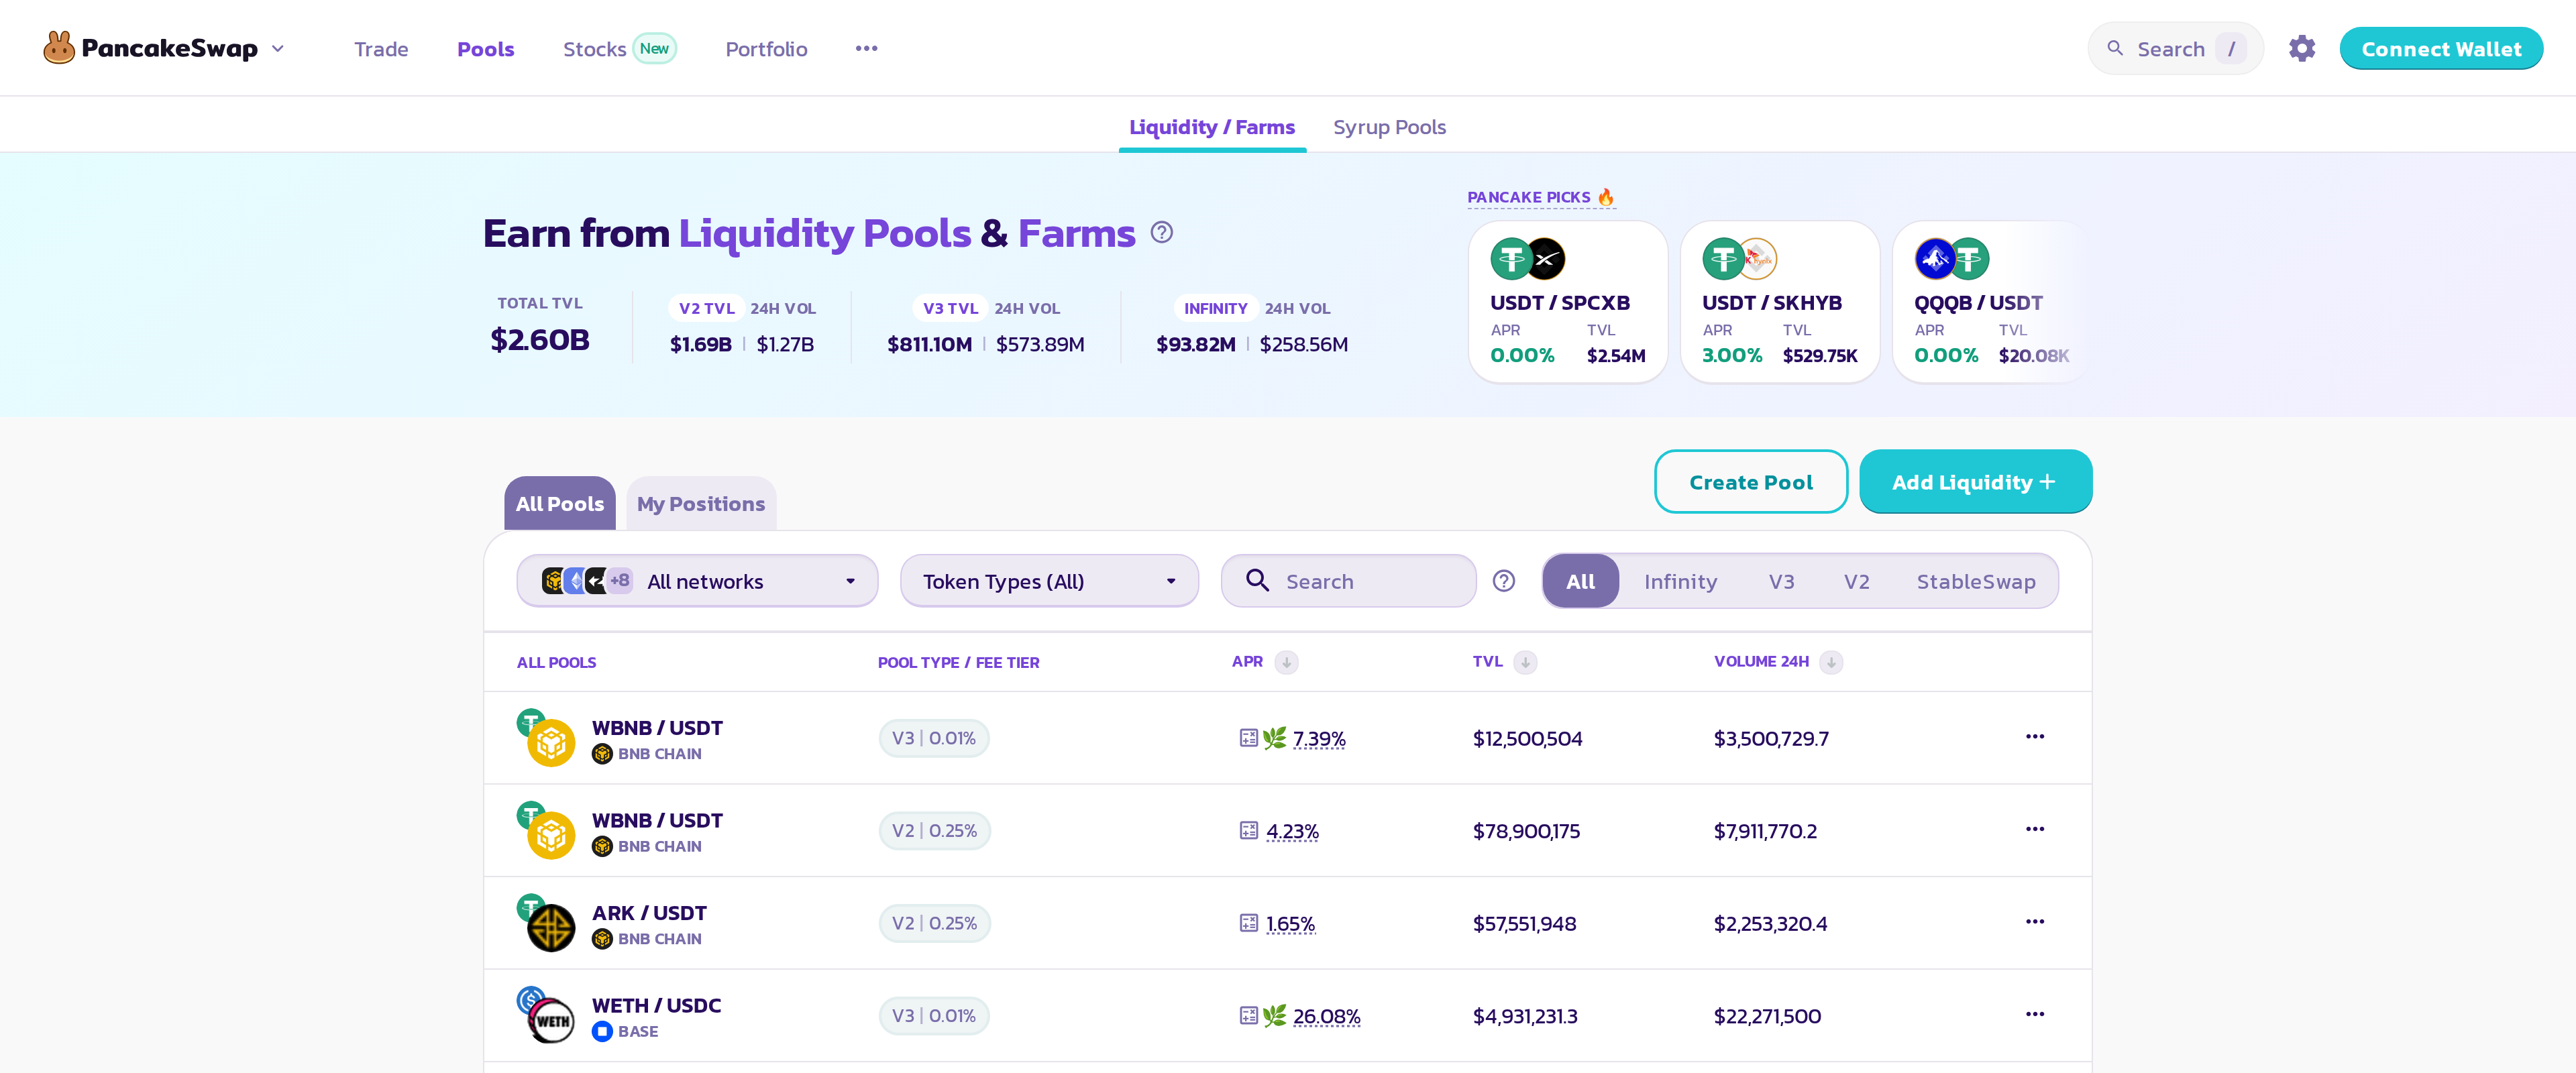Open more actions for WBNB/USDT V2 0.25% row

click(x=2034, y=829)
